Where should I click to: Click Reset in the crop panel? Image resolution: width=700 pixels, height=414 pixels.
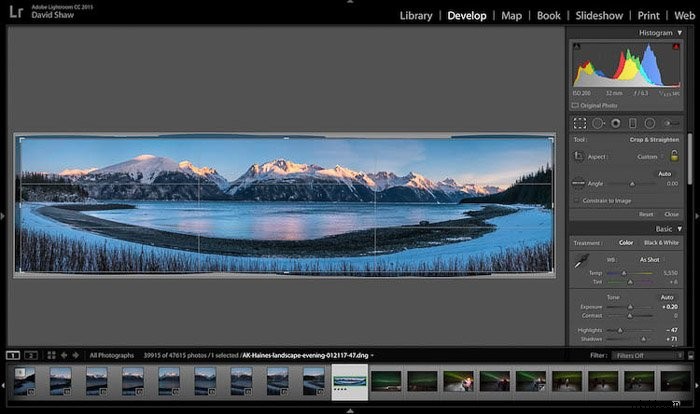tap(646, 214)
